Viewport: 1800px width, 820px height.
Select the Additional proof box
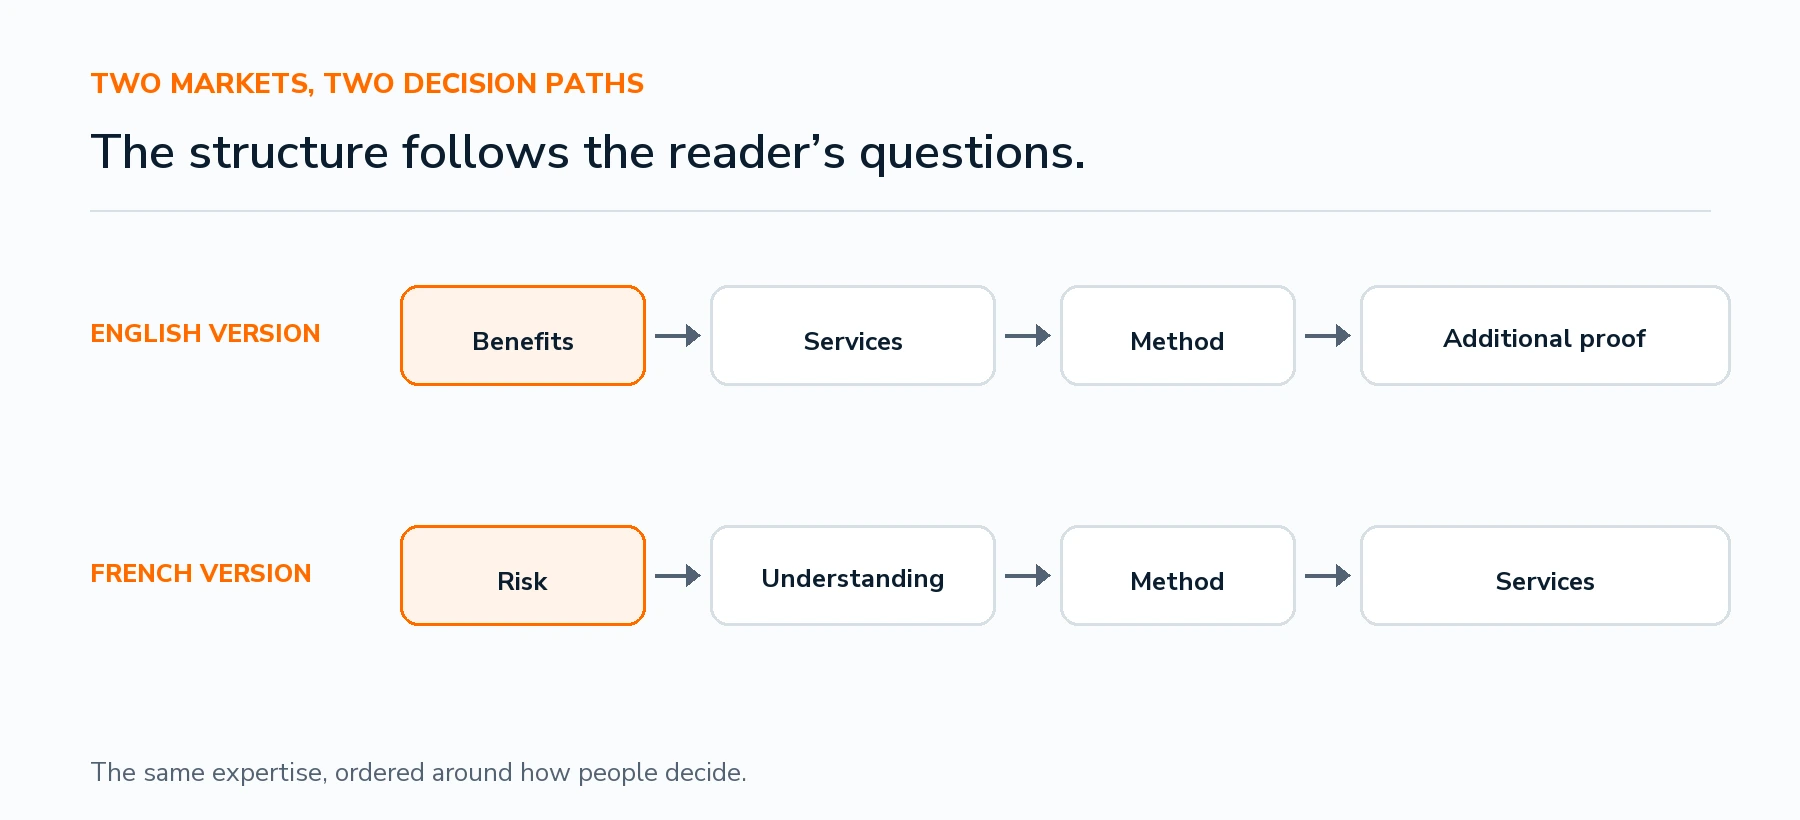(x=1545, y=336)
